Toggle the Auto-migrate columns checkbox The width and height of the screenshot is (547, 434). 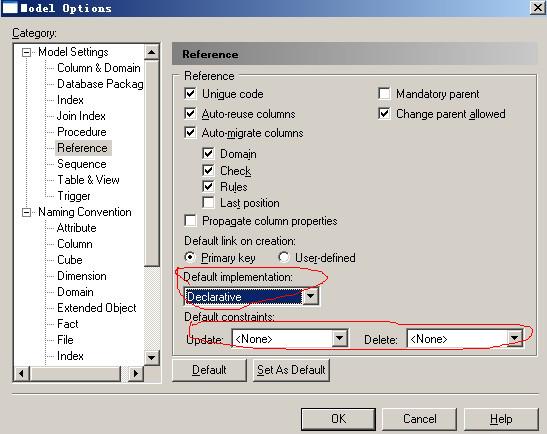coord(190,133)
